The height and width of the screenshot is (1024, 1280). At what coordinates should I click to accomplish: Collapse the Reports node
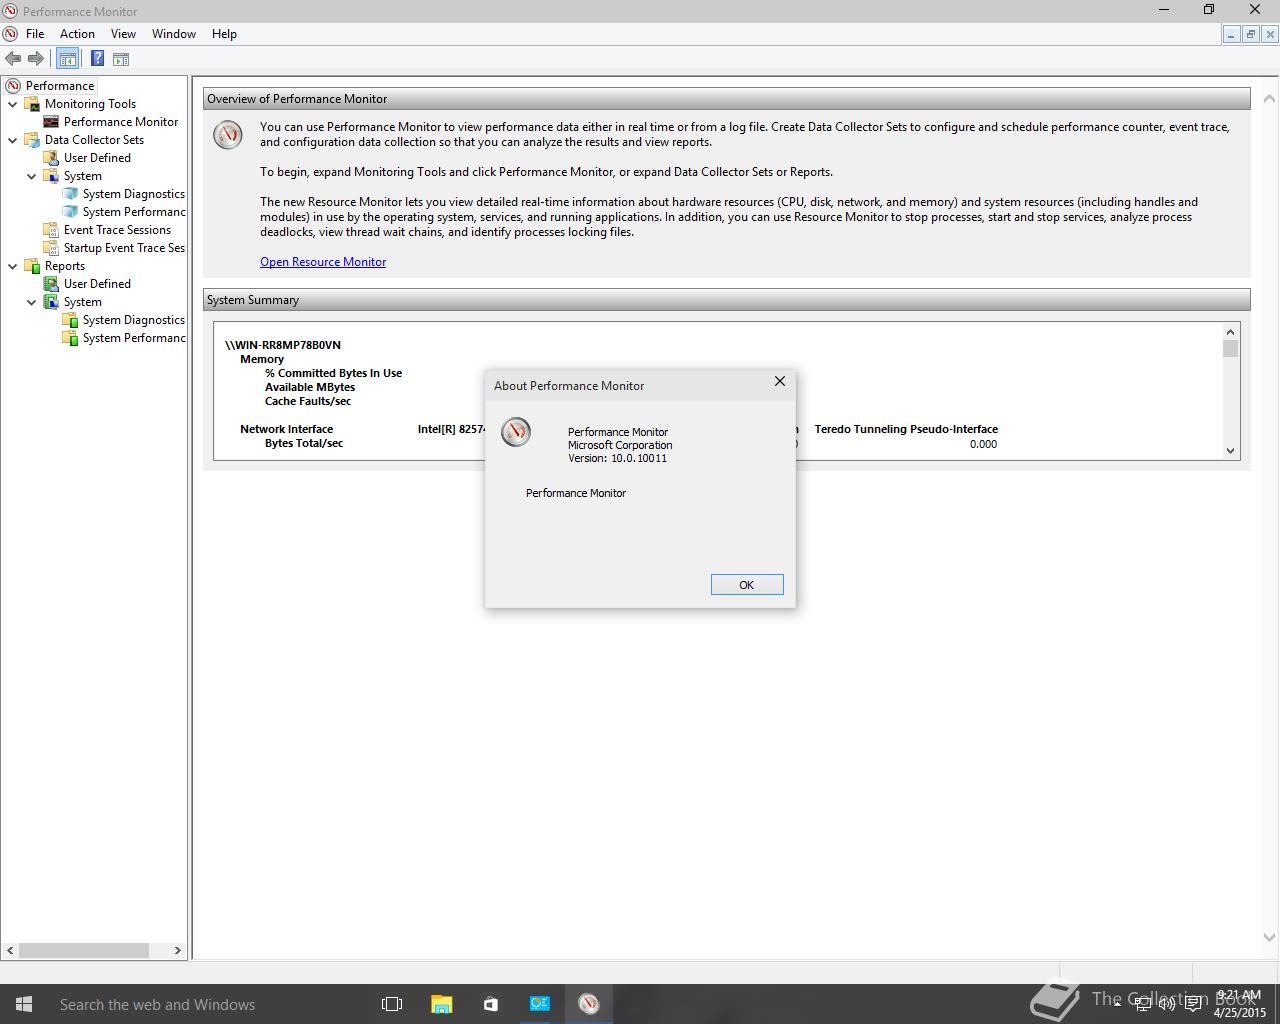[x=12, y=266]
